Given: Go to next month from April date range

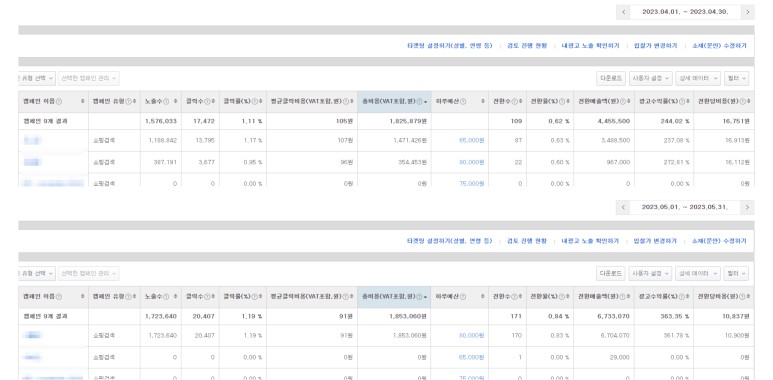Looking at the screenshot, I should [x=747, y=12].
